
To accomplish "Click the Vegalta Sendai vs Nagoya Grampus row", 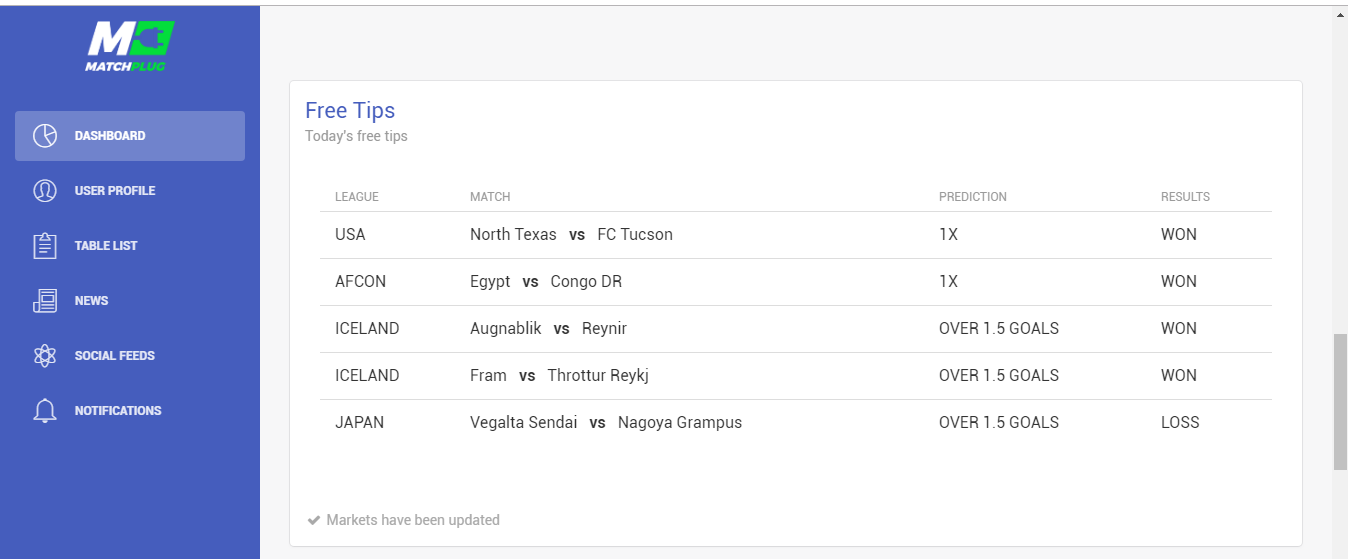I will point(796,423).
